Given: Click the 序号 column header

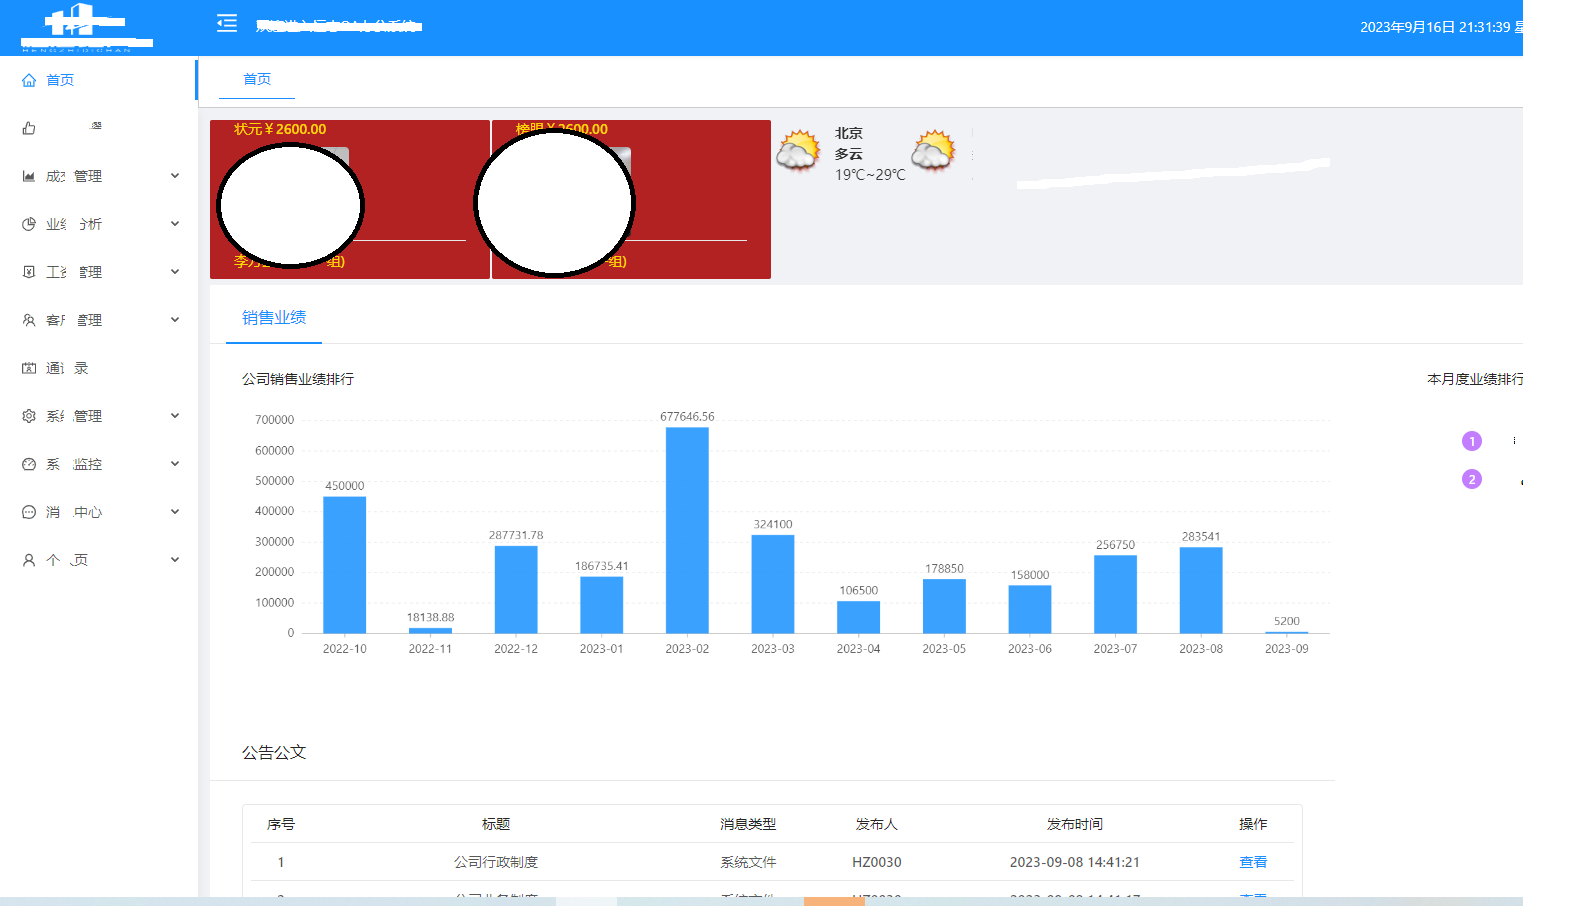Looking at the screenshot, I should (281, 824).
